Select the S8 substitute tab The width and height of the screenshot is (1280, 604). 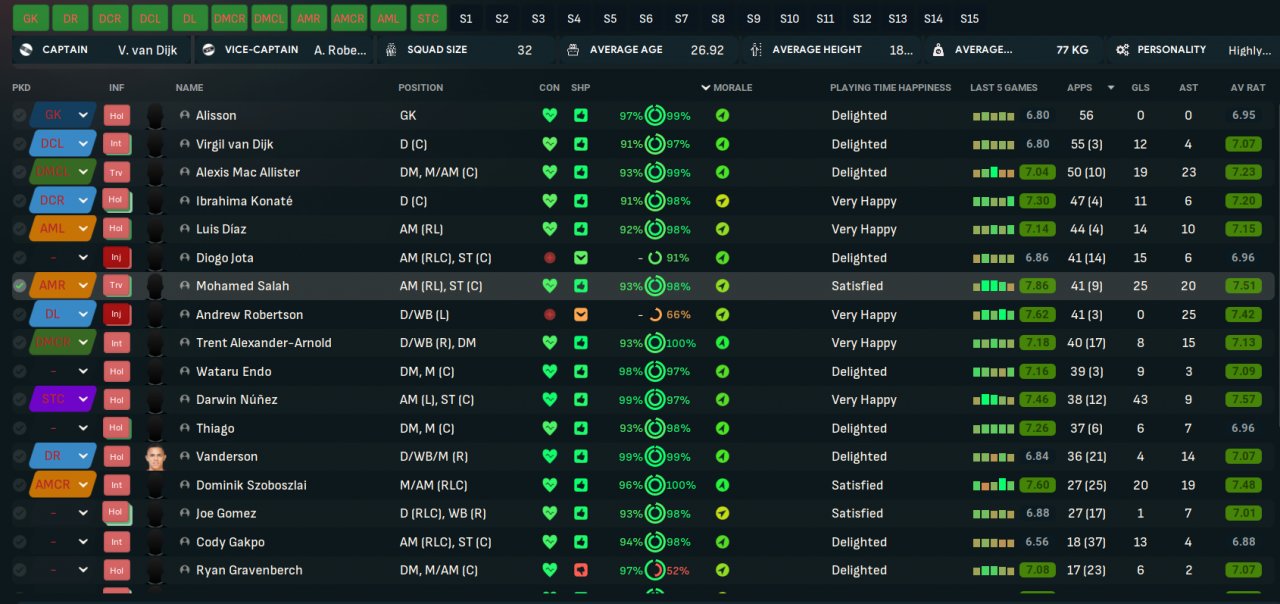[718, 19]
